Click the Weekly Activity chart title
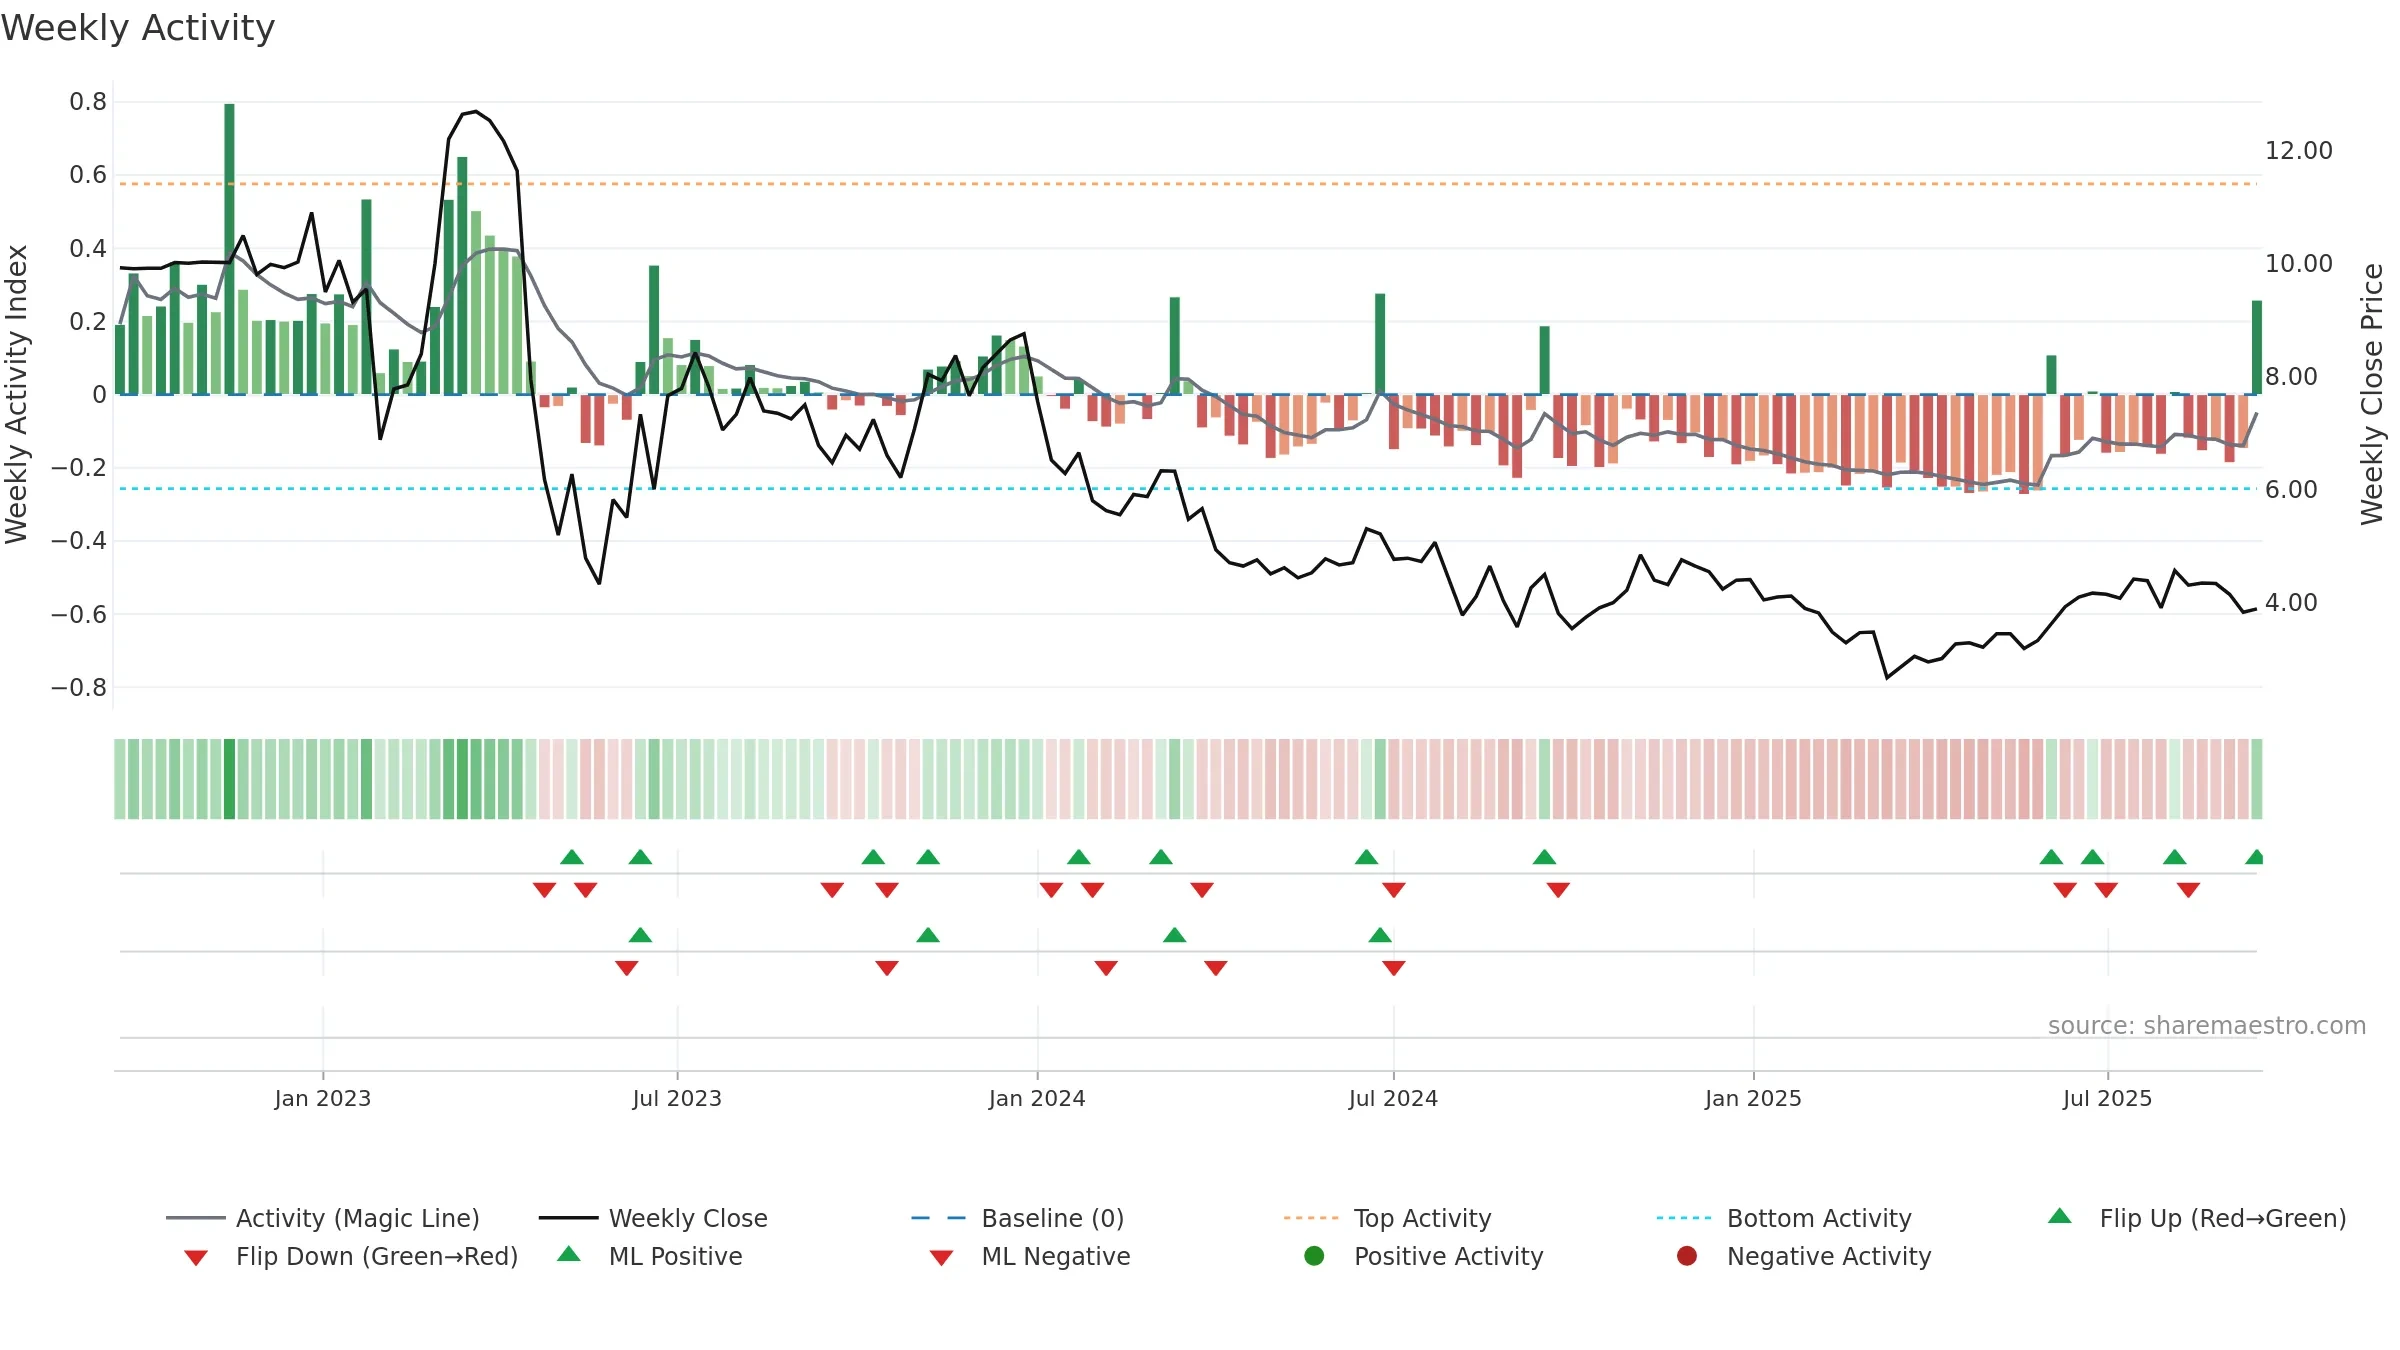Screen dimensions: 2400x1350 138,28
